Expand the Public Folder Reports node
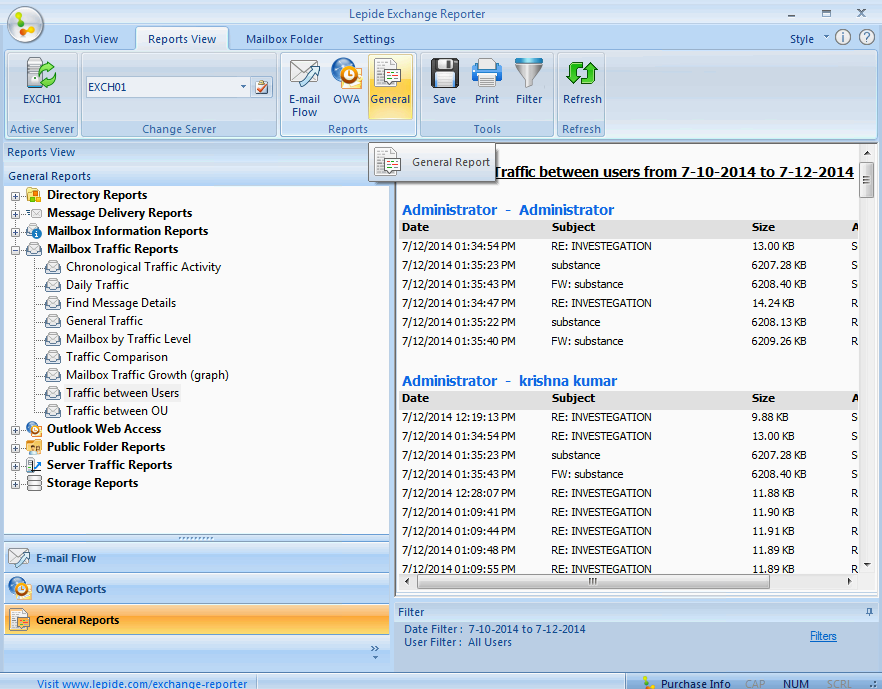Screen dimensions: 882x689 pos(15,448)
